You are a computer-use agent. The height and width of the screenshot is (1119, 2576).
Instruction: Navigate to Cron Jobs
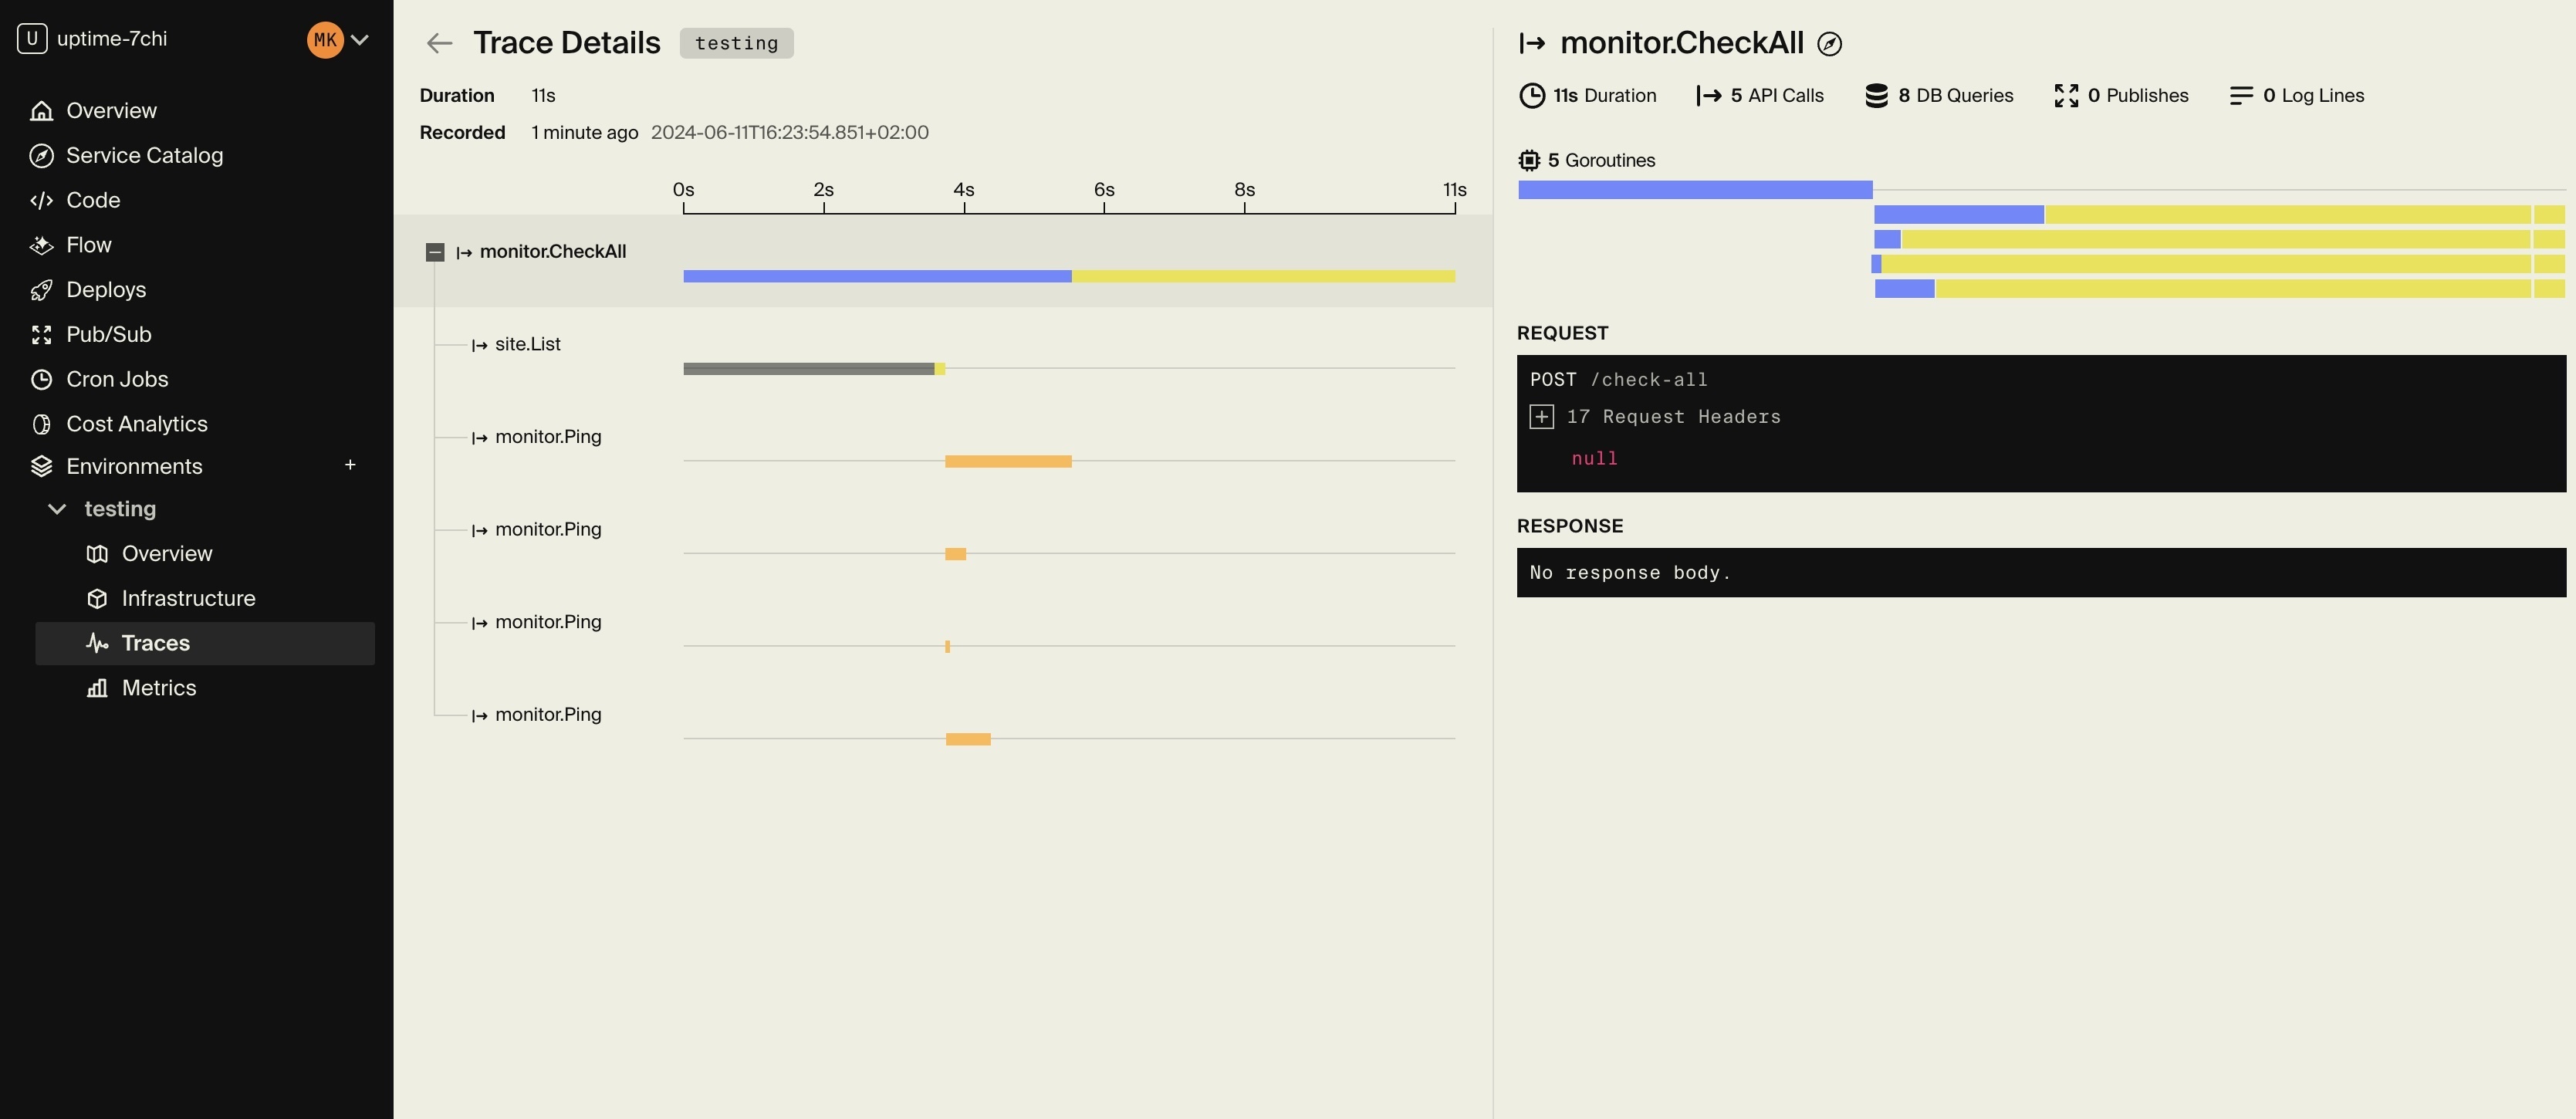click(x=116, y=379)
